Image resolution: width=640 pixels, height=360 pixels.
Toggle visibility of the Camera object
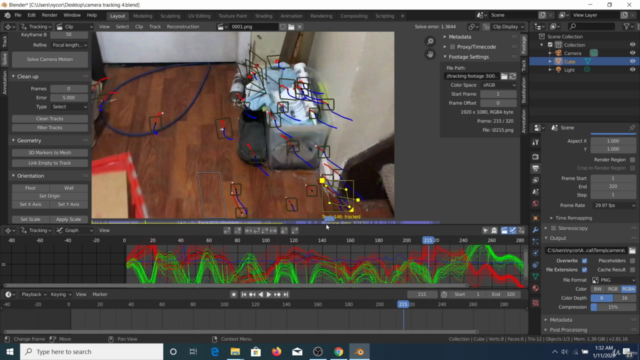click(x=633, y=53)
